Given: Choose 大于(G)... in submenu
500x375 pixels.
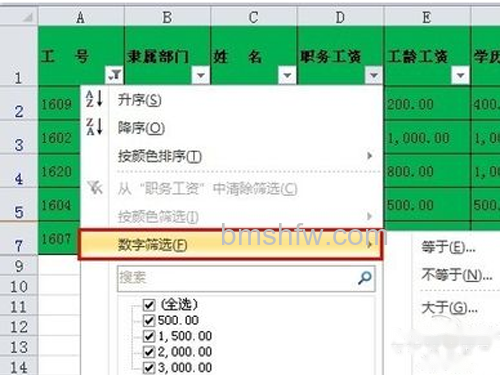Looking at the screenshot, I should click(449, 308).
